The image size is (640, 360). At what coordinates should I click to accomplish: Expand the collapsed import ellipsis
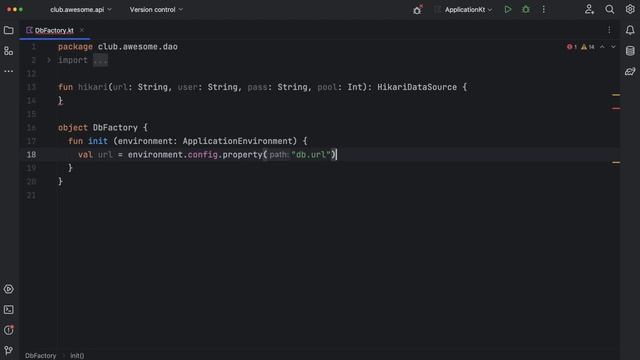(x=100, y=60)
